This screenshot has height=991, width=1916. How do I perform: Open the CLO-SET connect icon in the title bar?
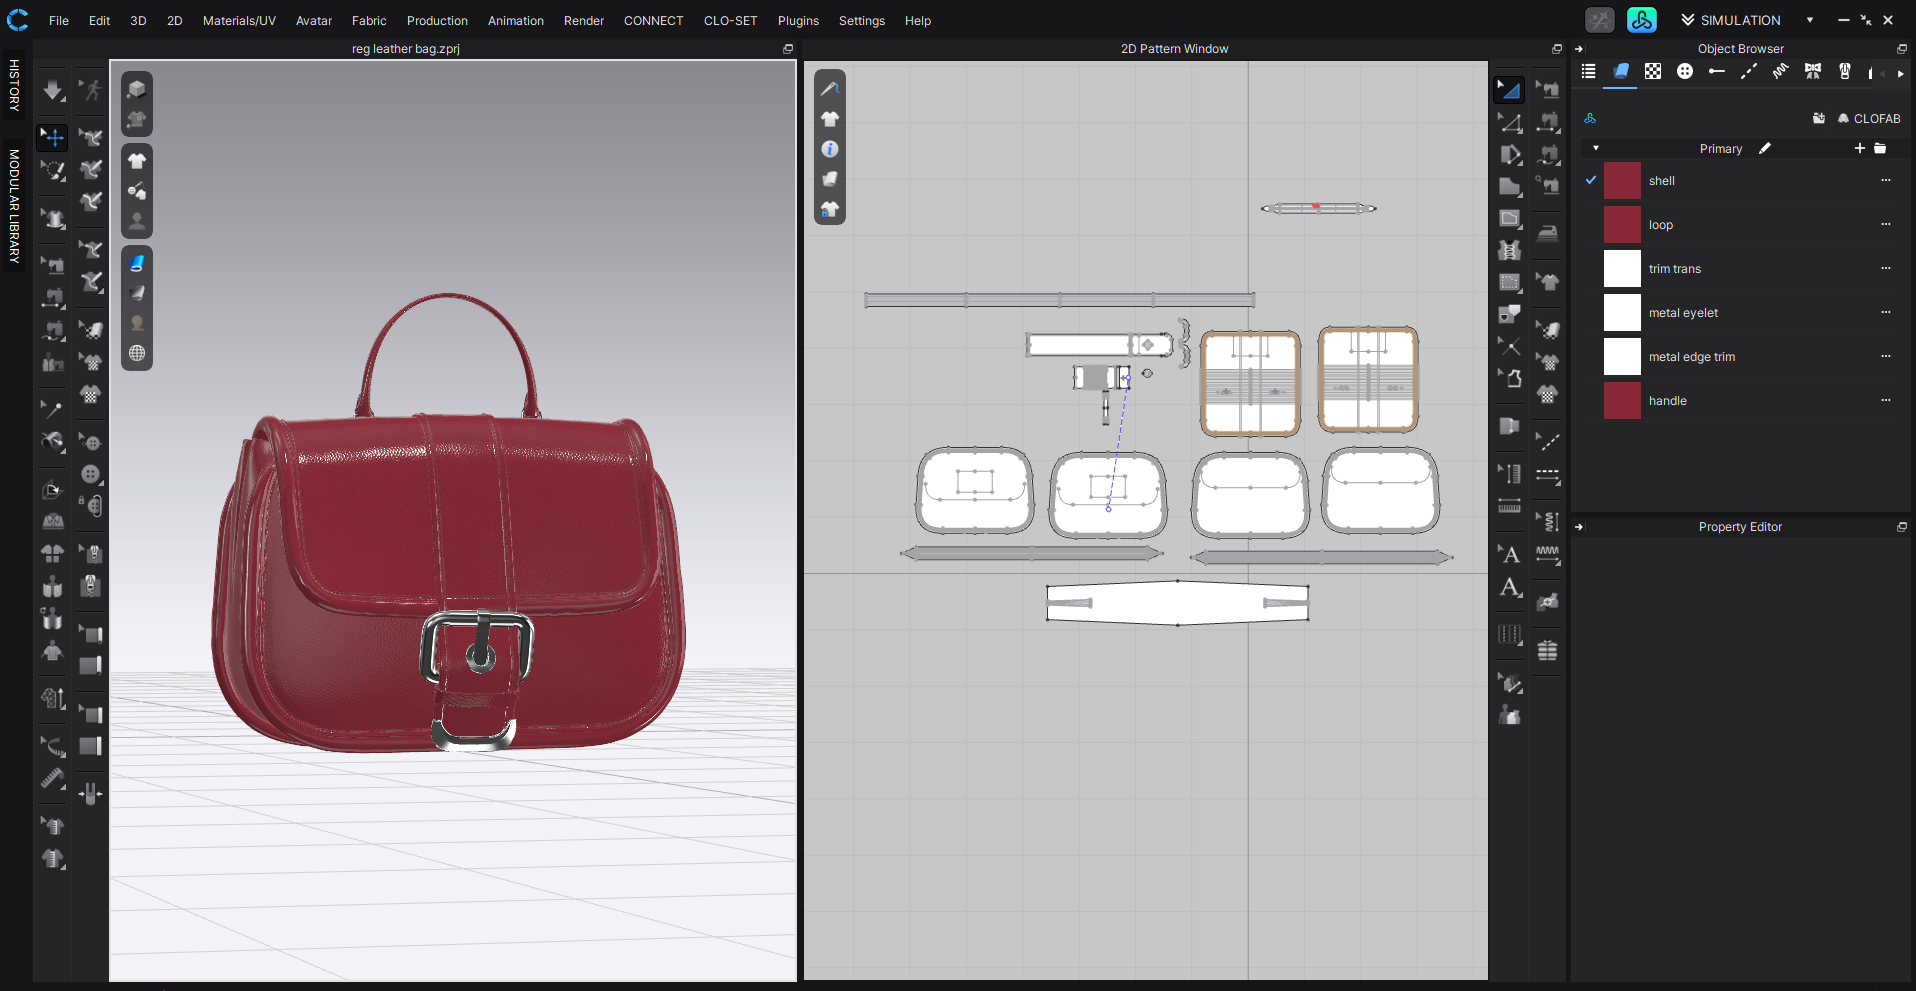pos(1641,20)
